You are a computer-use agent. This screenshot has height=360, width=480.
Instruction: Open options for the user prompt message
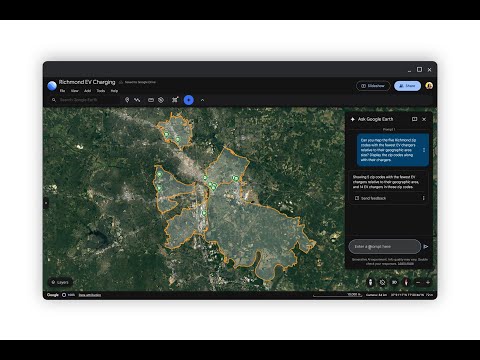pos(424,150)
